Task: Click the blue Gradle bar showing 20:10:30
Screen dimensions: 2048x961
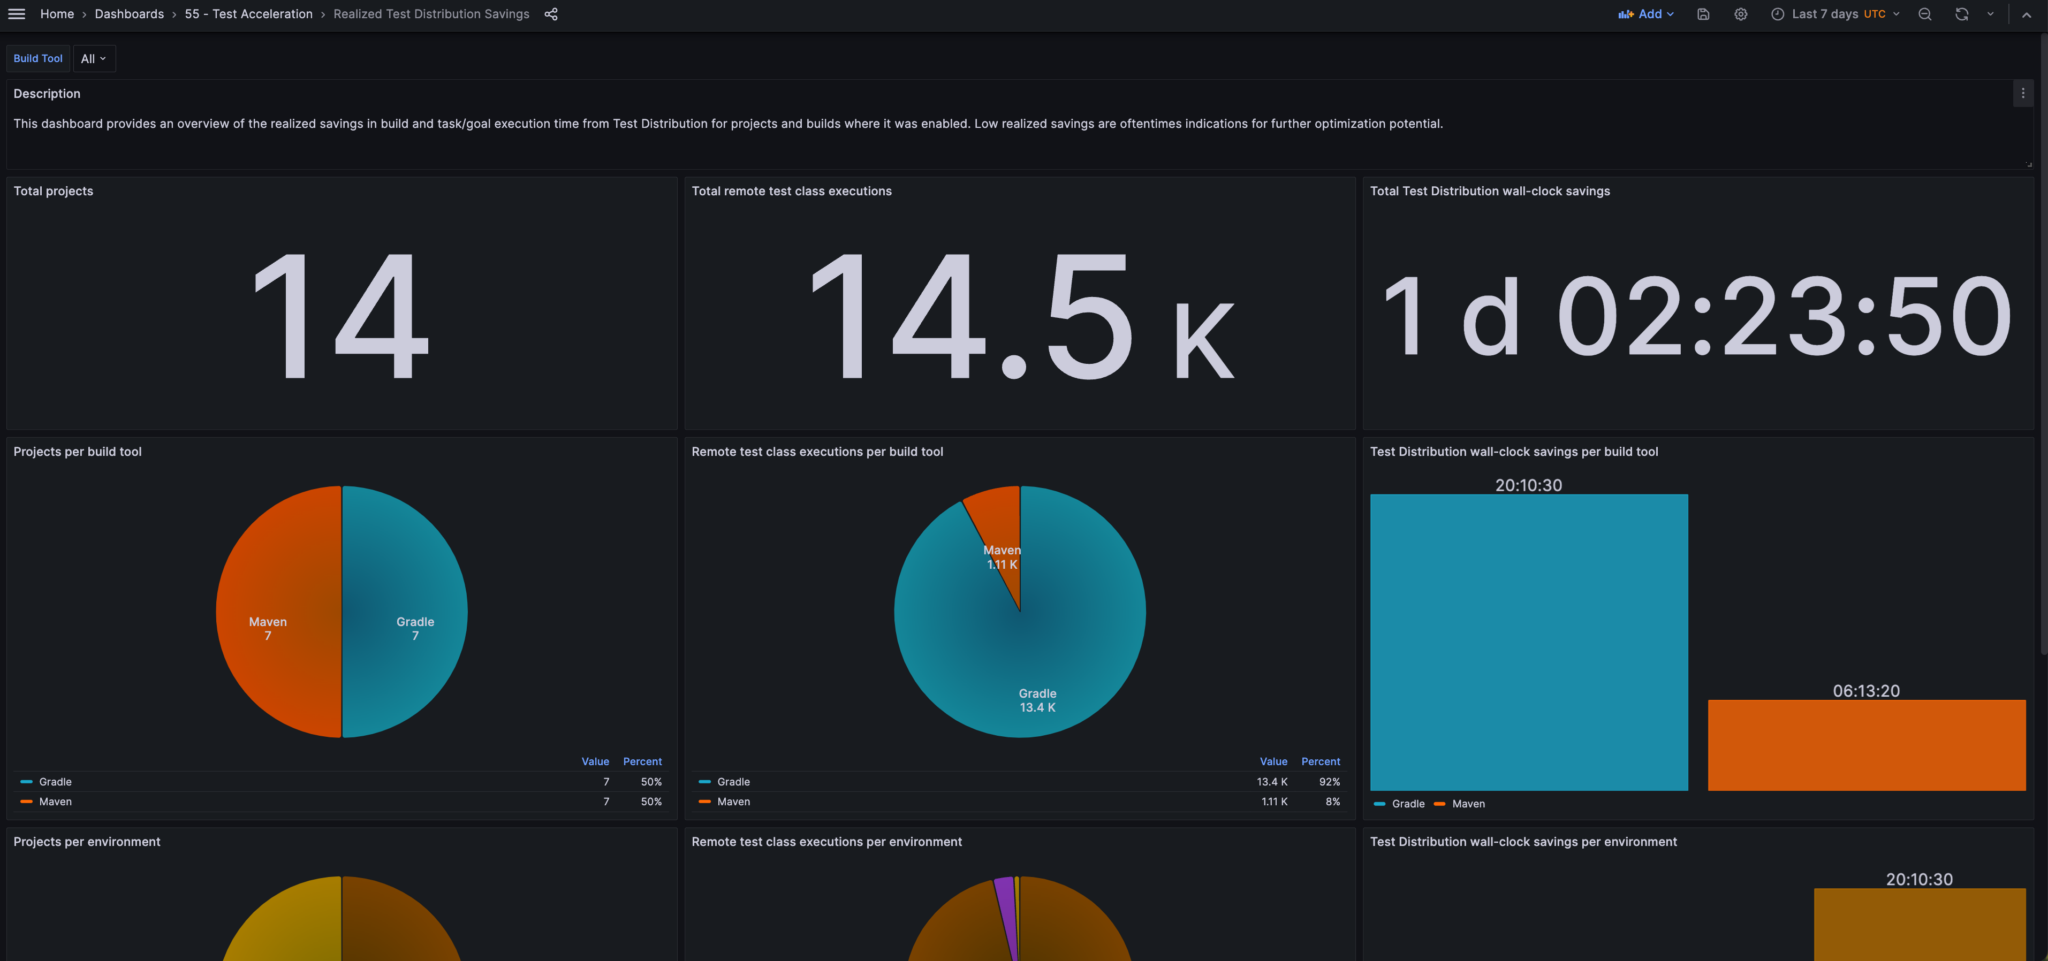Action: 1528,642
